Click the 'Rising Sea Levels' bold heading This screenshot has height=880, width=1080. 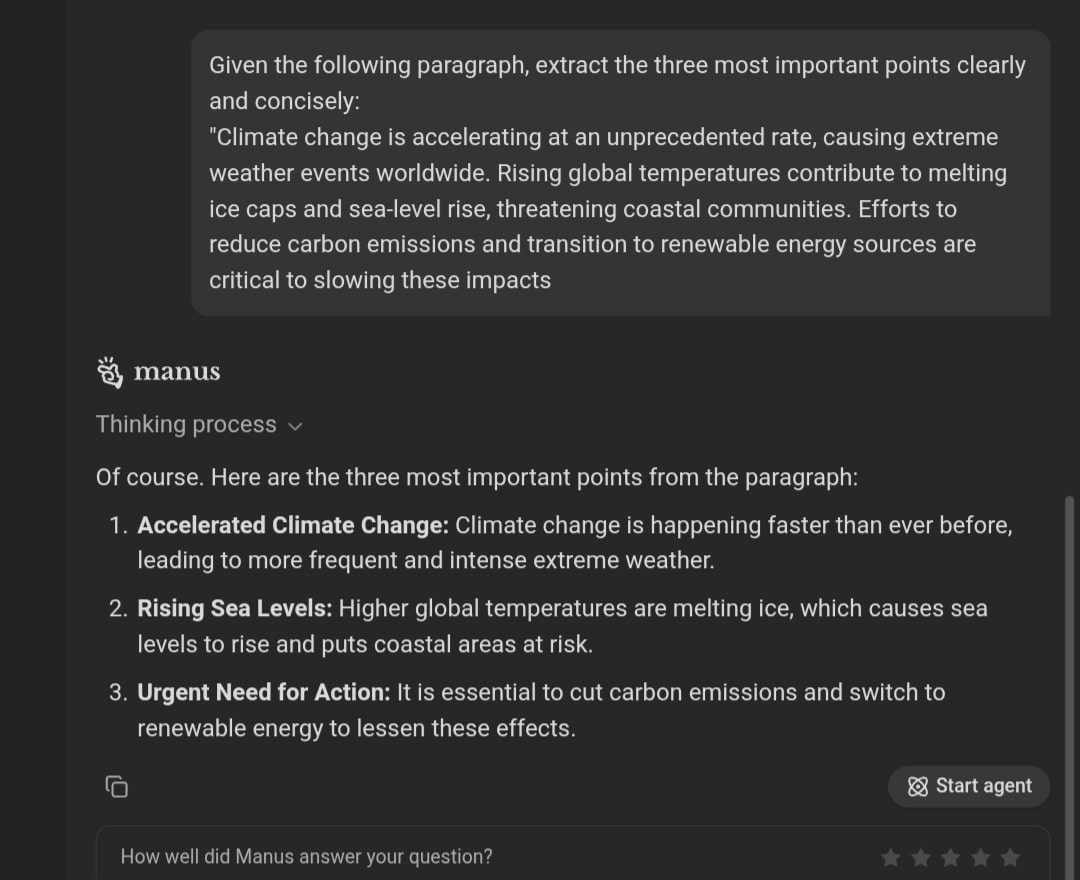pos(235,609)
